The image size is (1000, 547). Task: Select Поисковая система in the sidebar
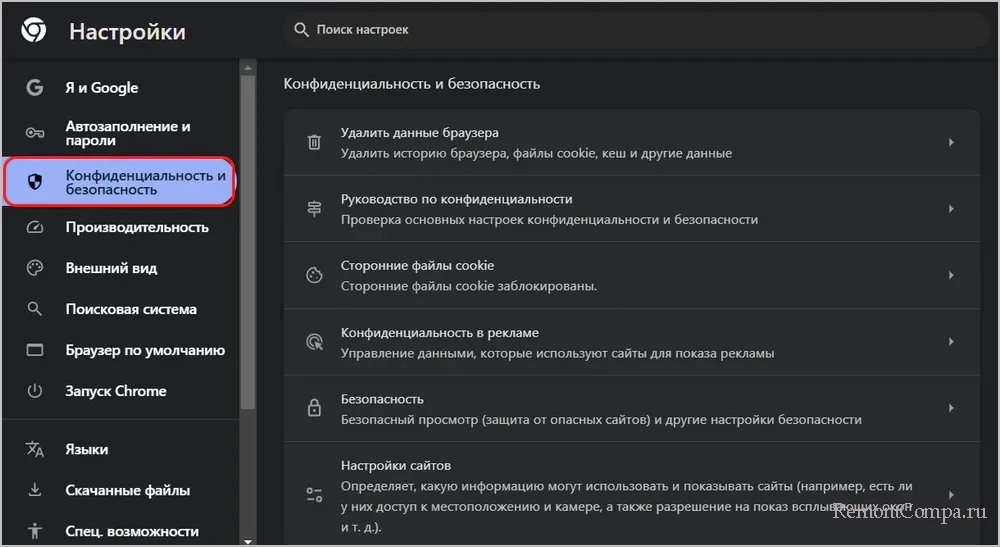coord(131,309)
